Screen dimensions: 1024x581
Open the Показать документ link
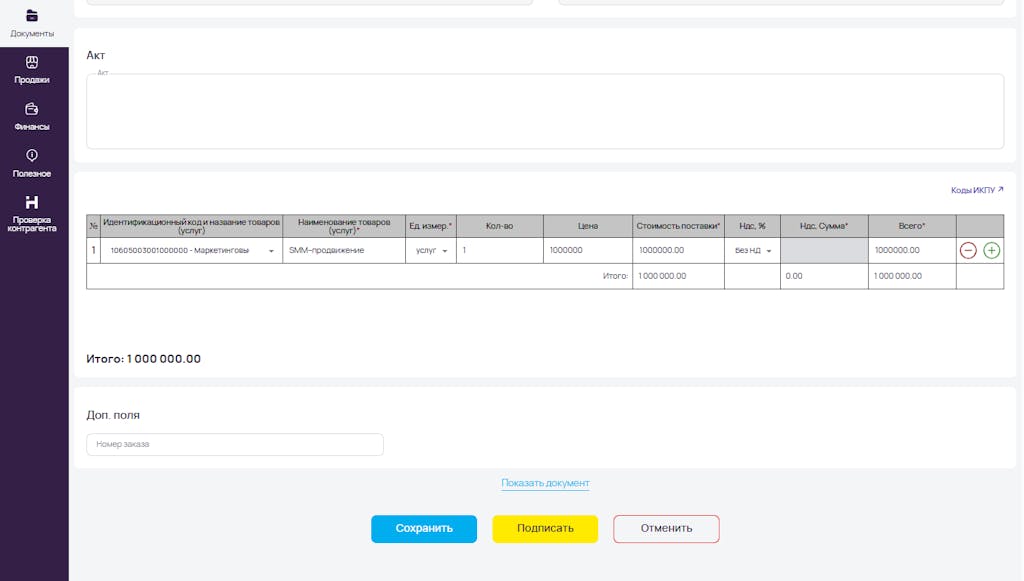[545, 483]
